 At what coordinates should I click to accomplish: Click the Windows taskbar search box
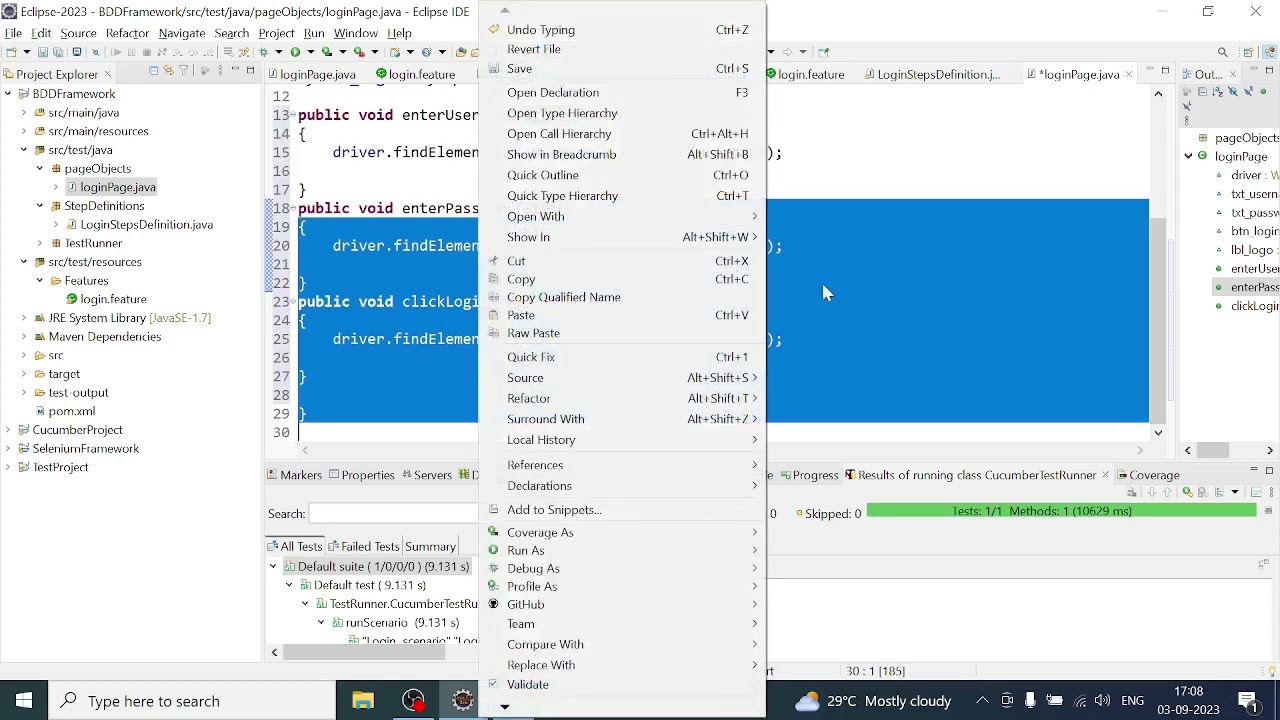coord(192,701)
